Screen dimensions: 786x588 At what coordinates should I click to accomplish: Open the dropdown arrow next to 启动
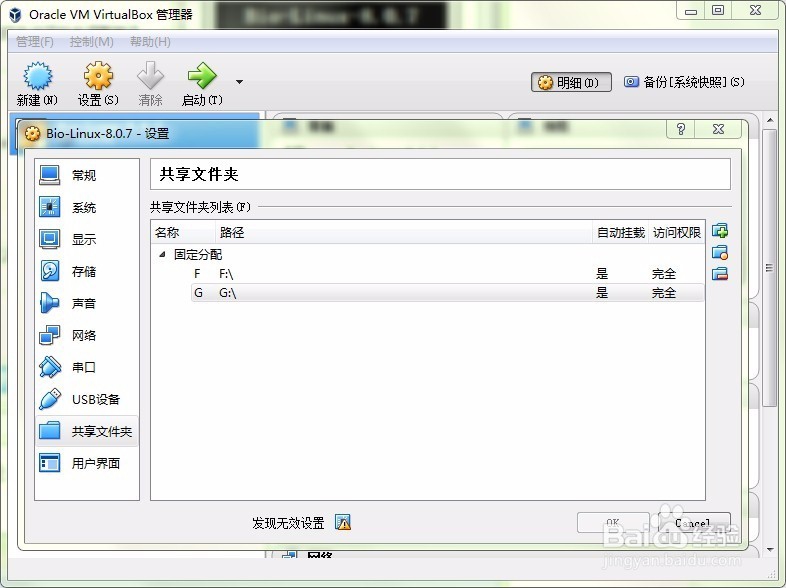(x=240, y=82)
